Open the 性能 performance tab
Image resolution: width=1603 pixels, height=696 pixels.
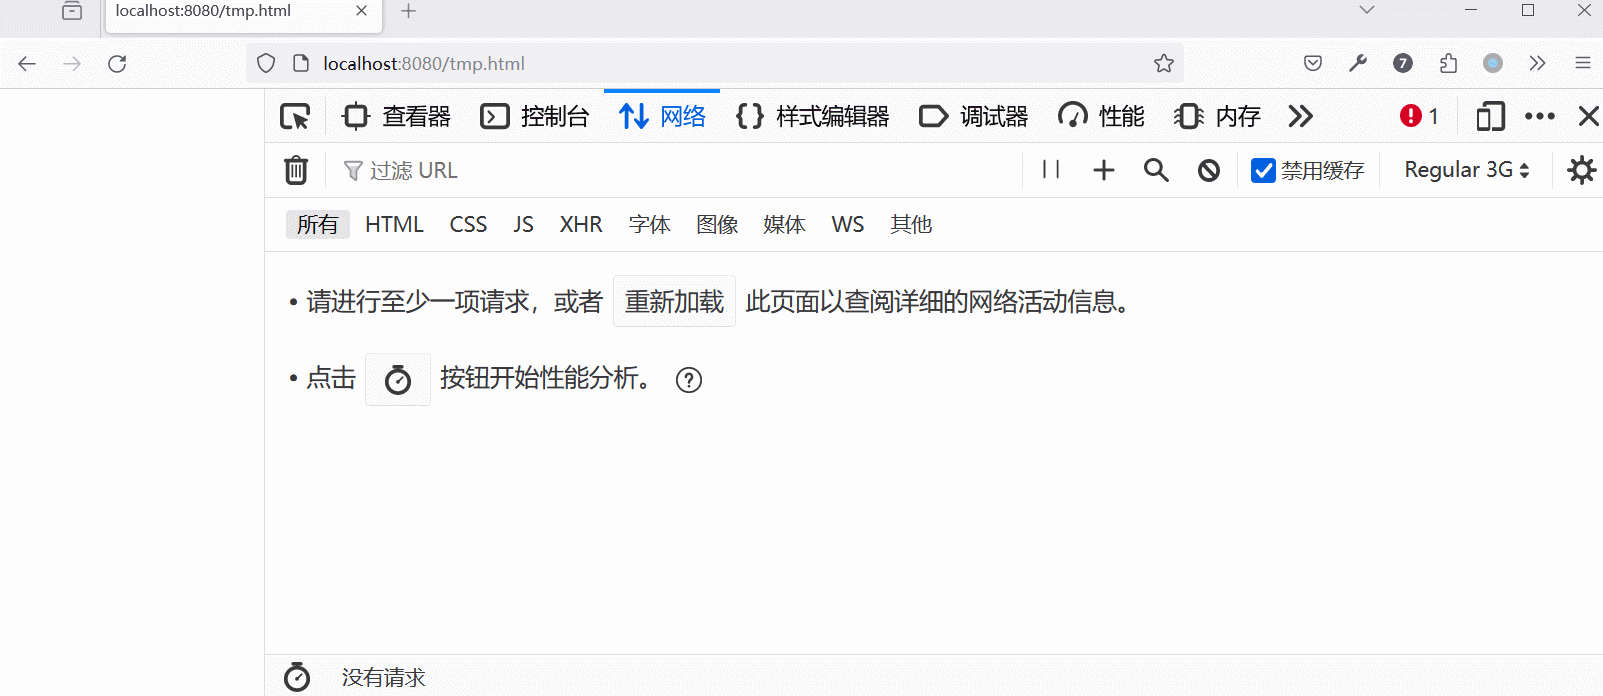[1101, 117]
